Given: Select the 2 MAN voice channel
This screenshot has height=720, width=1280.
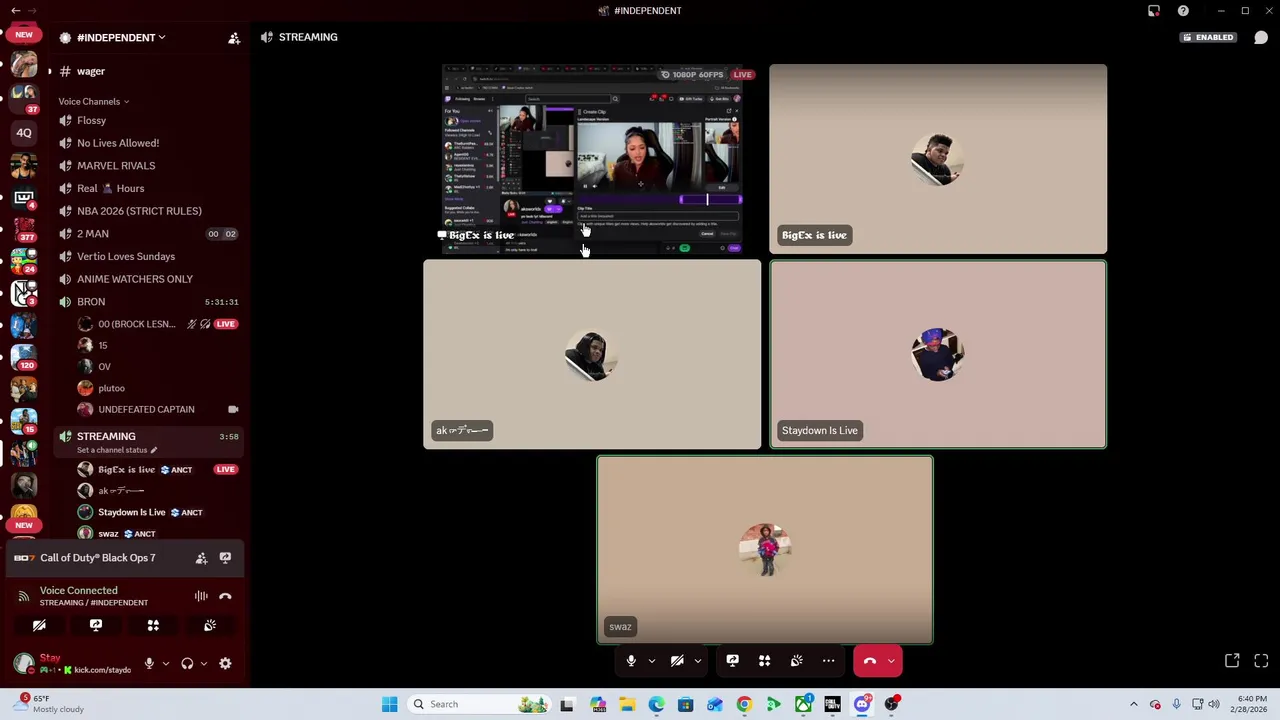Looking at the screenshot, I should pos(148,234).
